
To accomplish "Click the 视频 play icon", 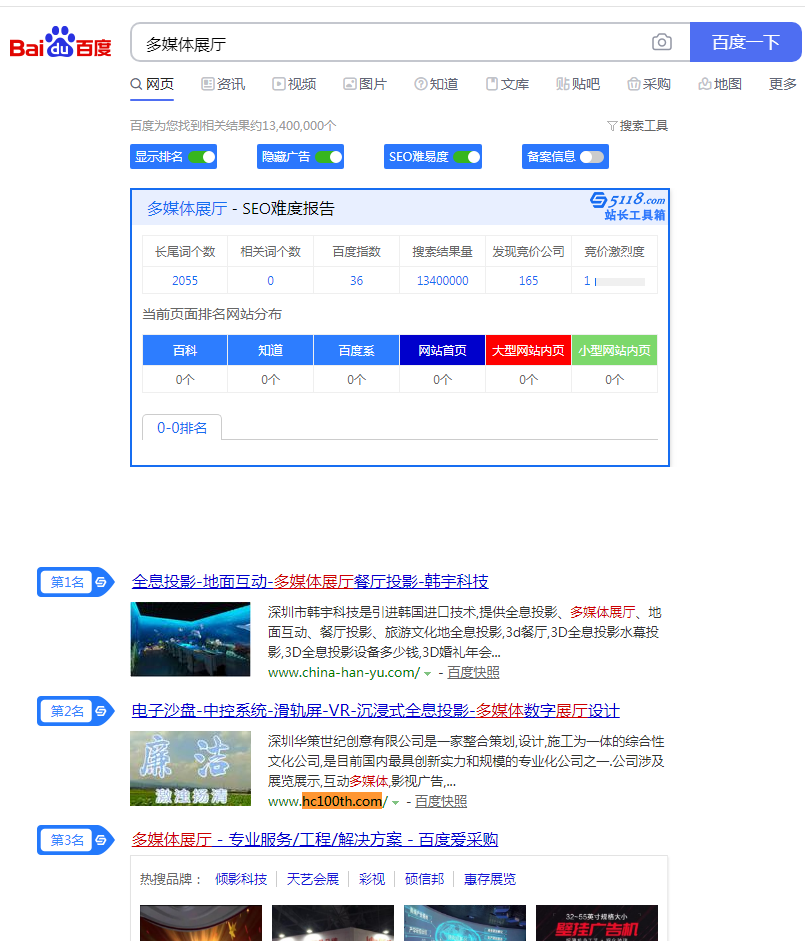I will click(x=279, y=84).
